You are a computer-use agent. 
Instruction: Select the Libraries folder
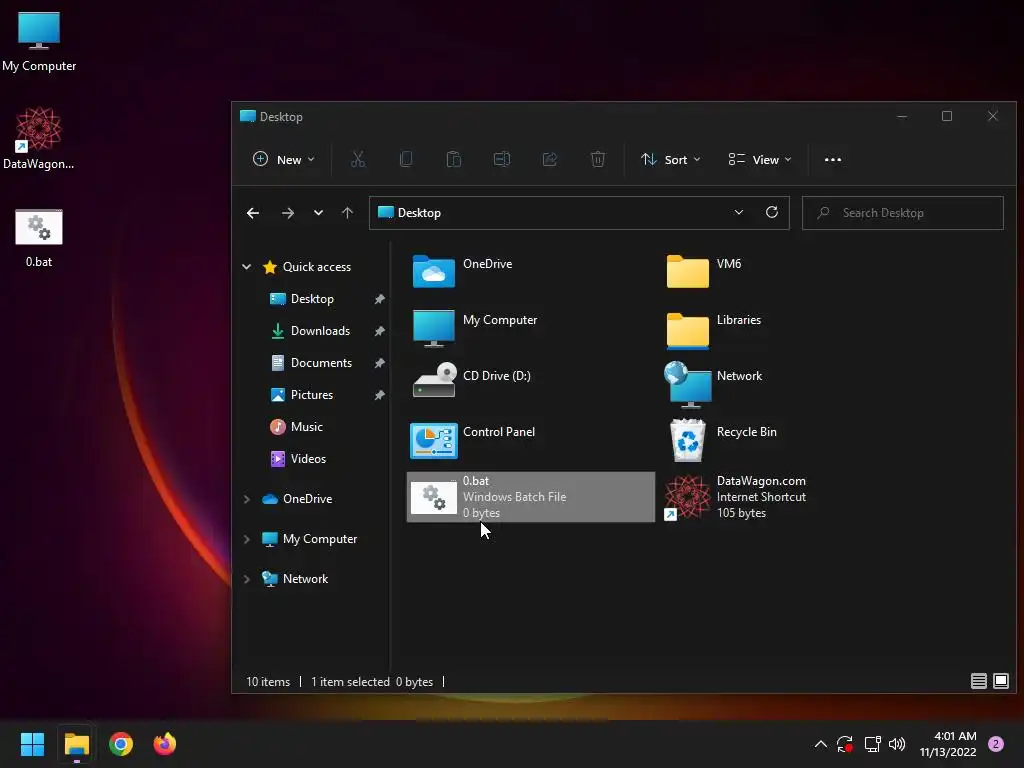point(784,328)
